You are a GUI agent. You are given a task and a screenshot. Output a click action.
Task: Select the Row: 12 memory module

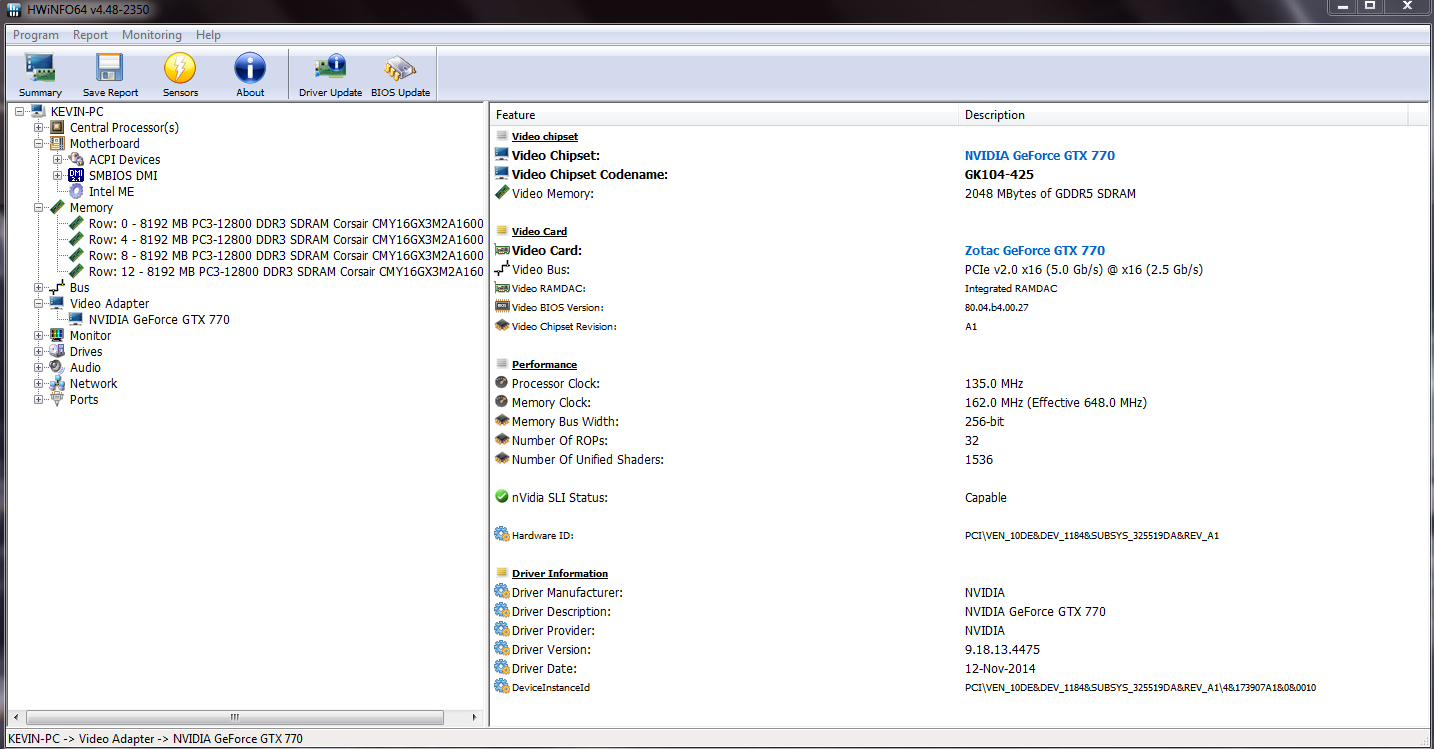pyautogui.click(x=286, y=271)
